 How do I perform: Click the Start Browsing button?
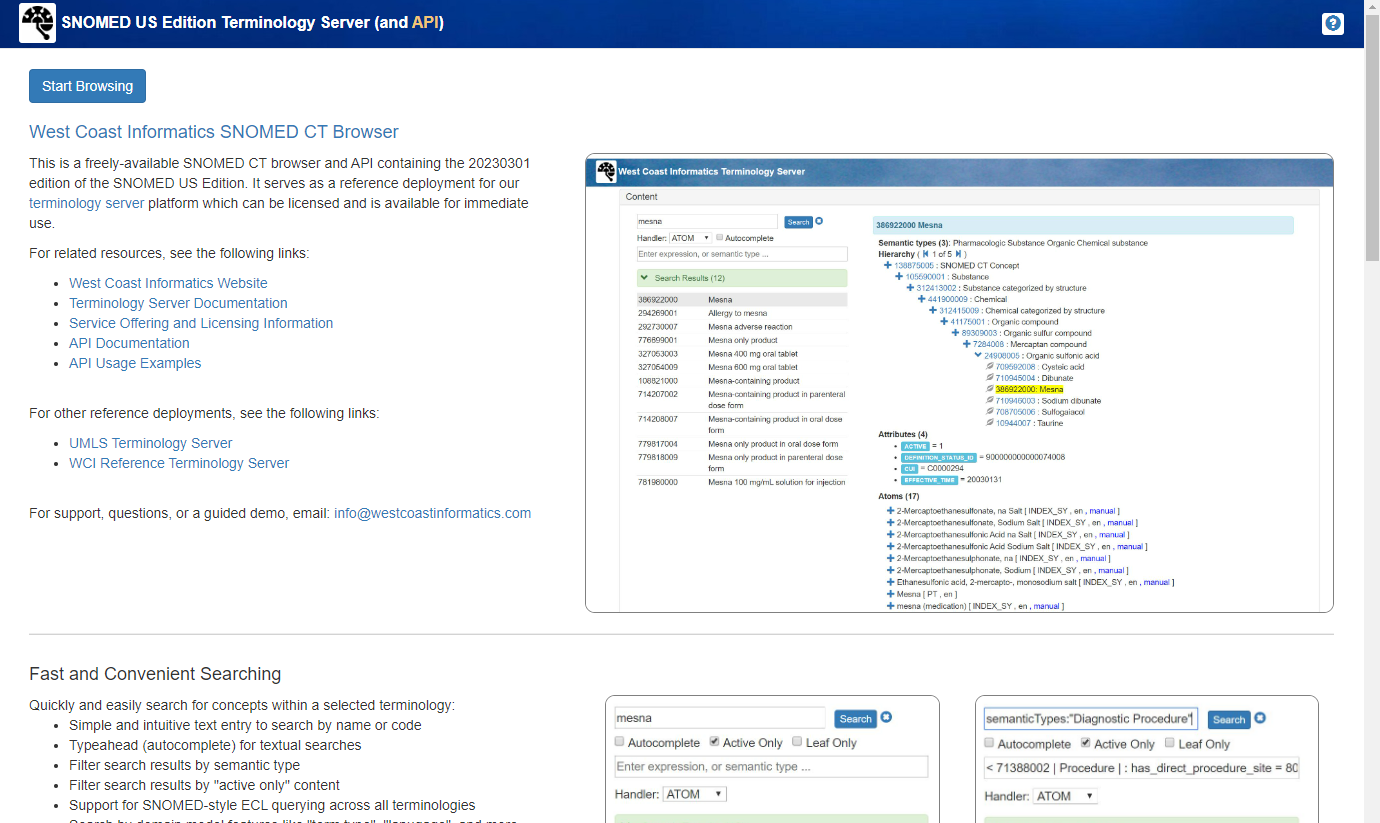[87, 86]
